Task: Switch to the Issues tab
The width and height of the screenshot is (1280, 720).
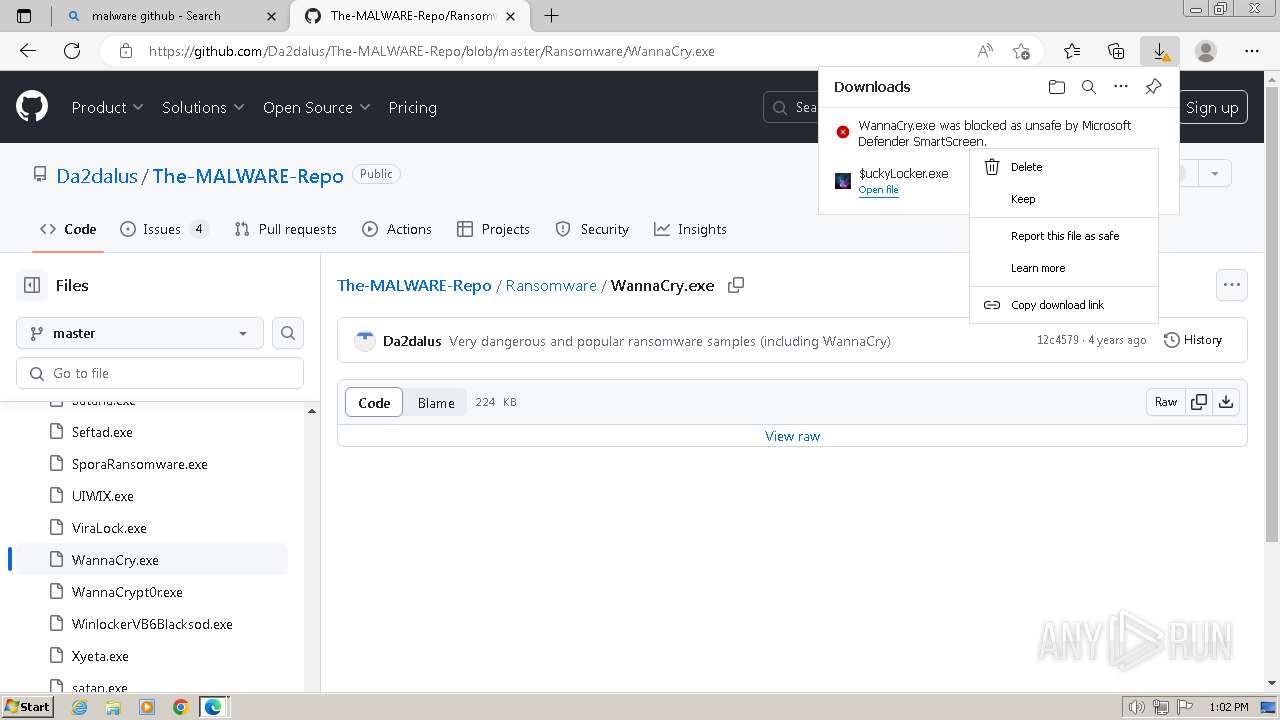Action: (x=164, y=229)
